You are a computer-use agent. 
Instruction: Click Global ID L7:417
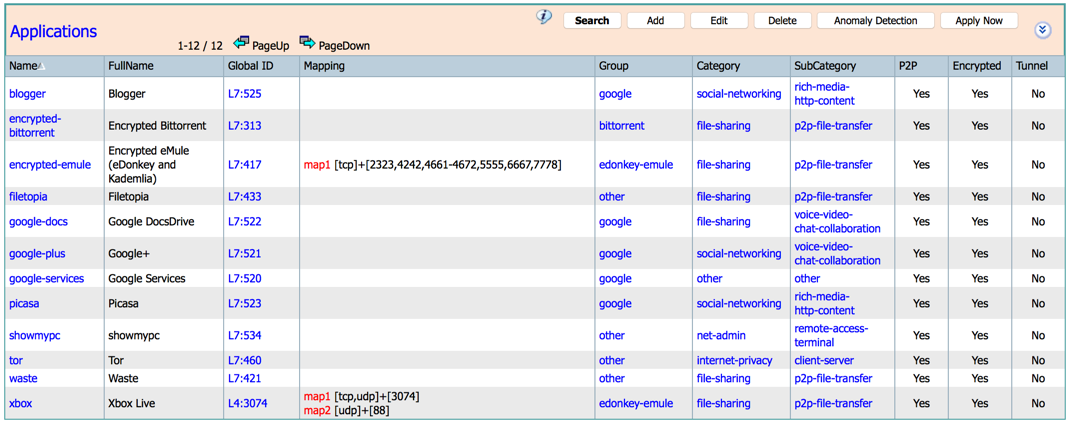245,164
